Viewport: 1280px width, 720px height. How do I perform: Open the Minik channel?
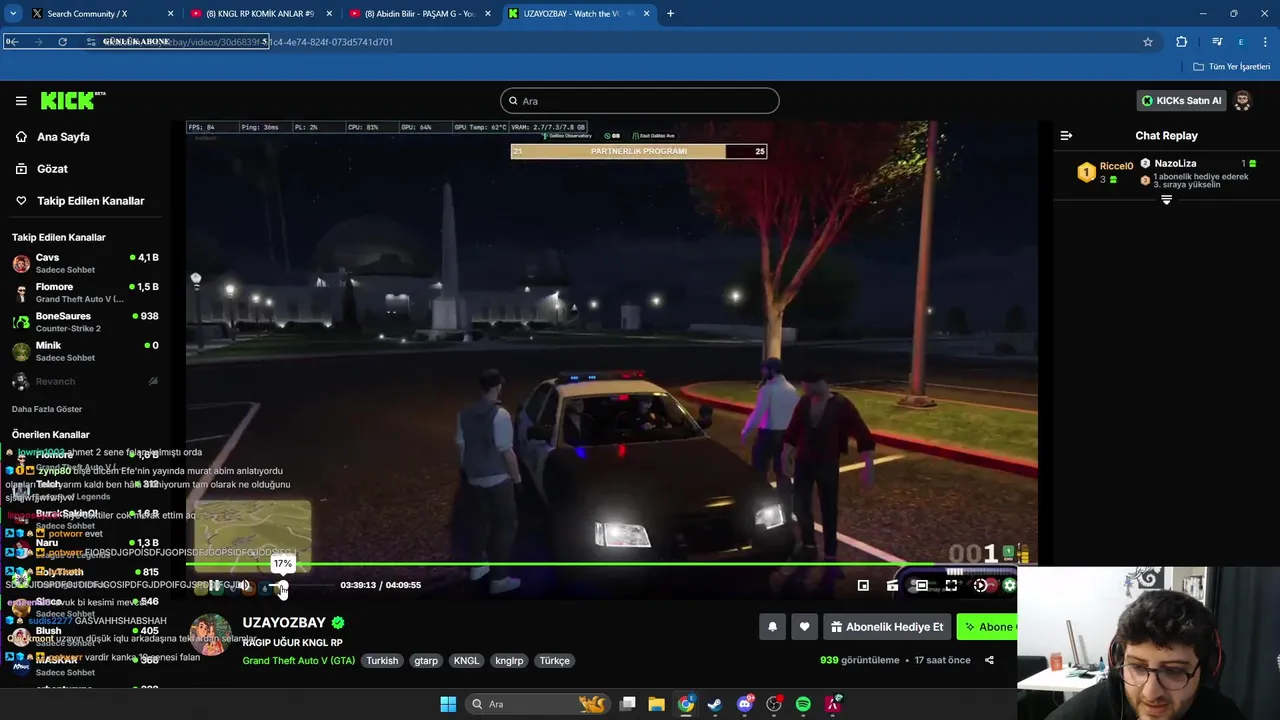tap(85, 351)
